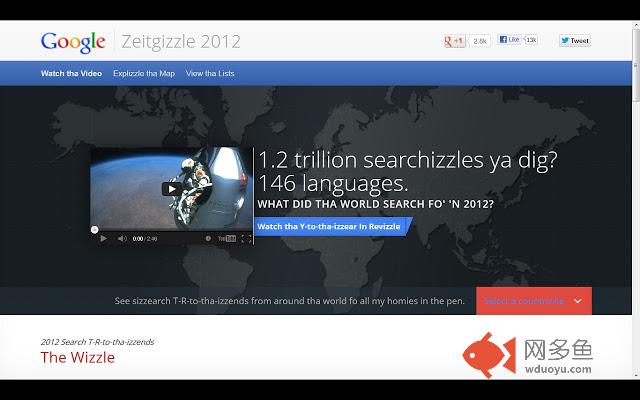Viewport: 640px width, 400px height.
Task: Start the video with the center play icon
Action: pyautogui.click(x=172, y=189)
